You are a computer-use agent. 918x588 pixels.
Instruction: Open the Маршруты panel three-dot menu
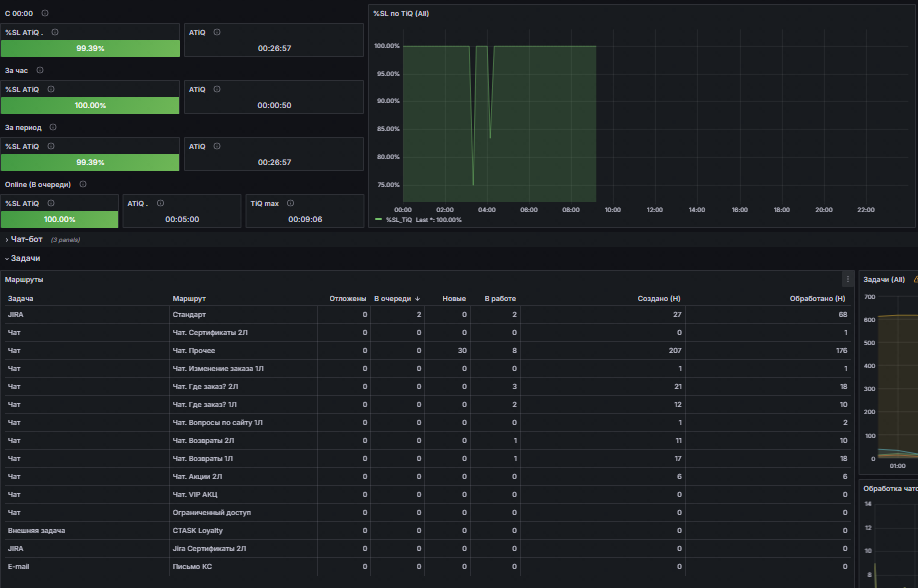click(x=847, y=279)
